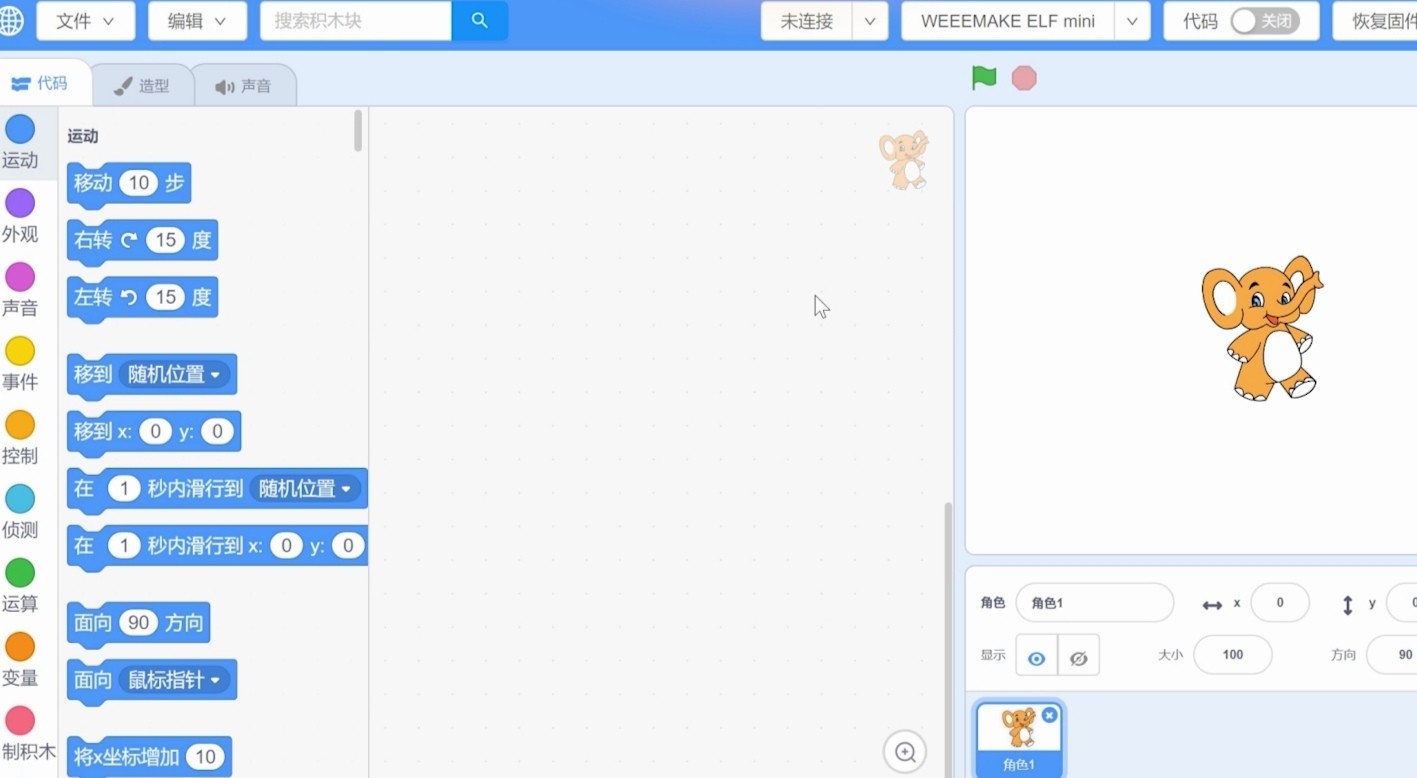The width and height of the screenshot is (1417, 778).
Task: Click the 方向 direction field showing 90
Action: (1392, 655)
